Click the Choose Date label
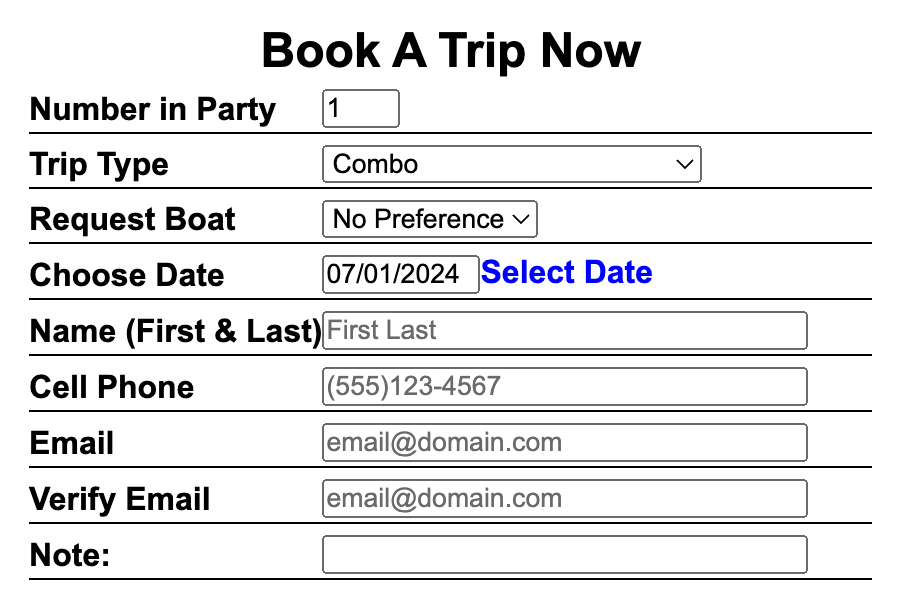 click(x=127, y=275)
